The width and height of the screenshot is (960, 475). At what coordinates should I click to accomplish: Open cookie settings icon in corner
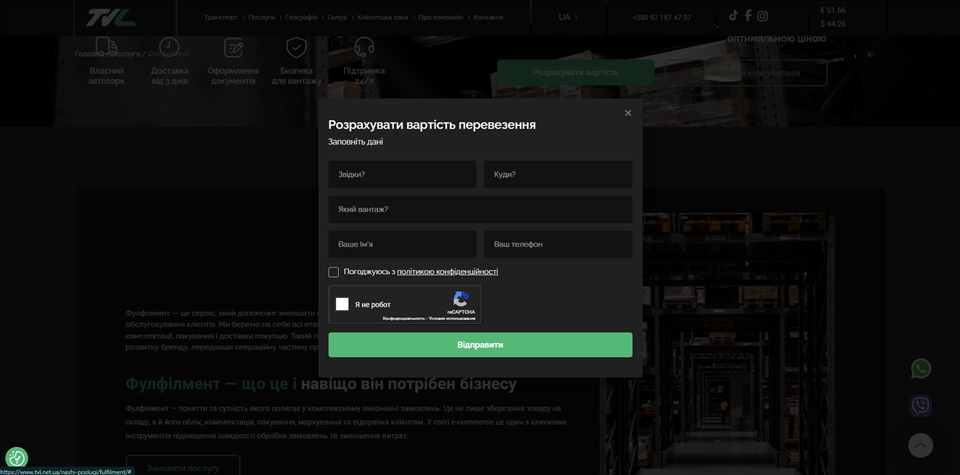click(16, 458)
